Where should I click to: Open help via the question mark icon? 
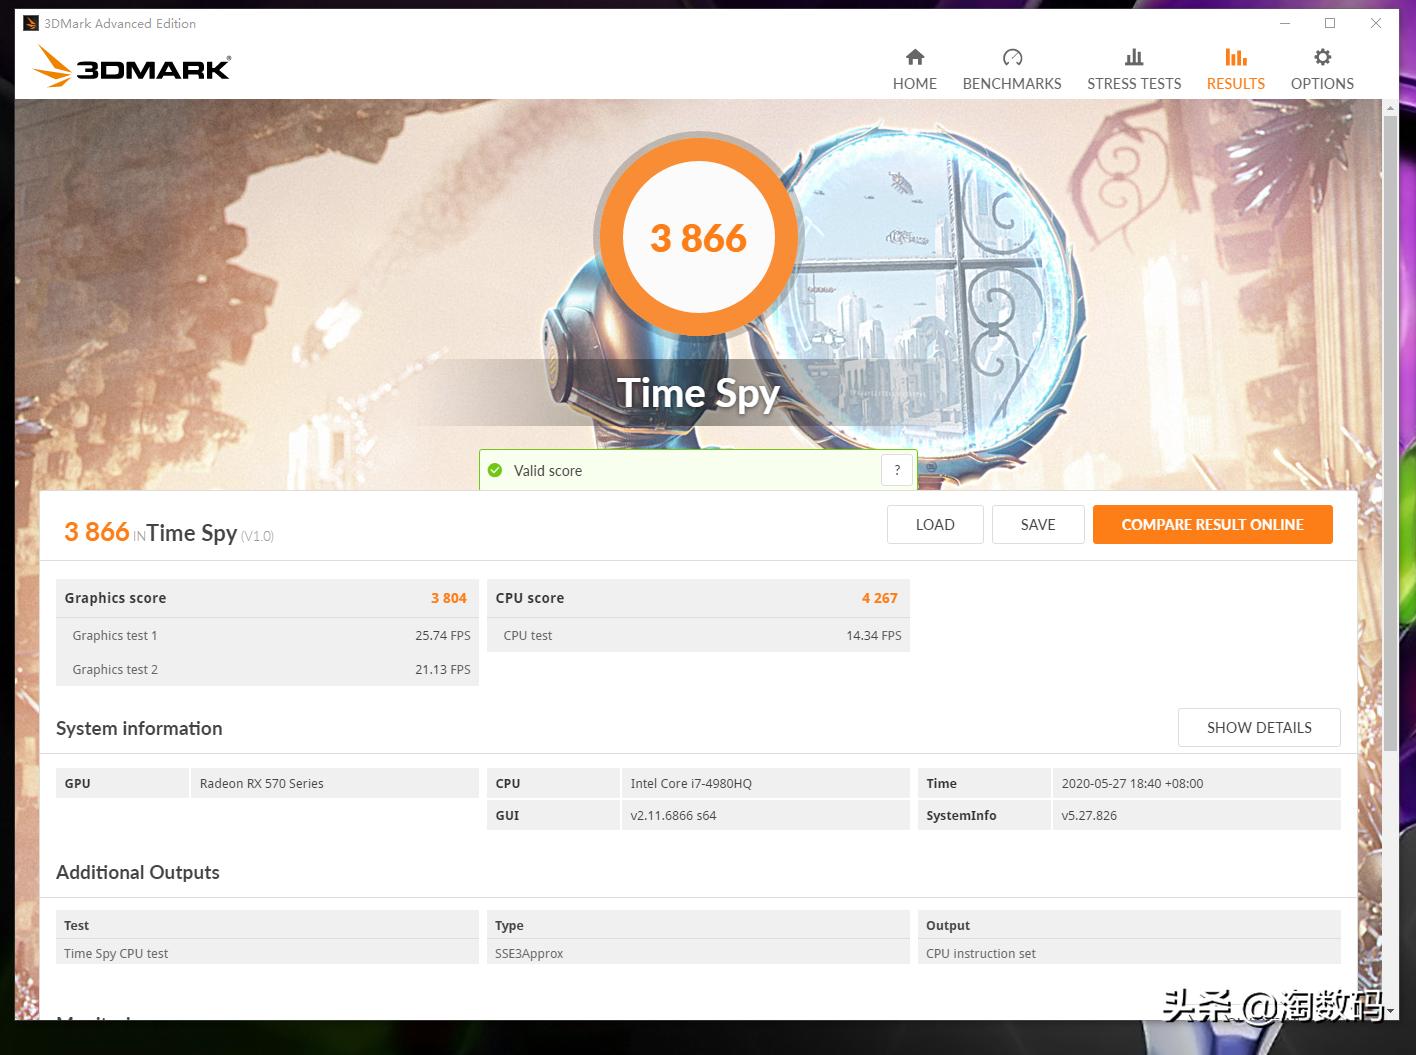pos(896,469)
